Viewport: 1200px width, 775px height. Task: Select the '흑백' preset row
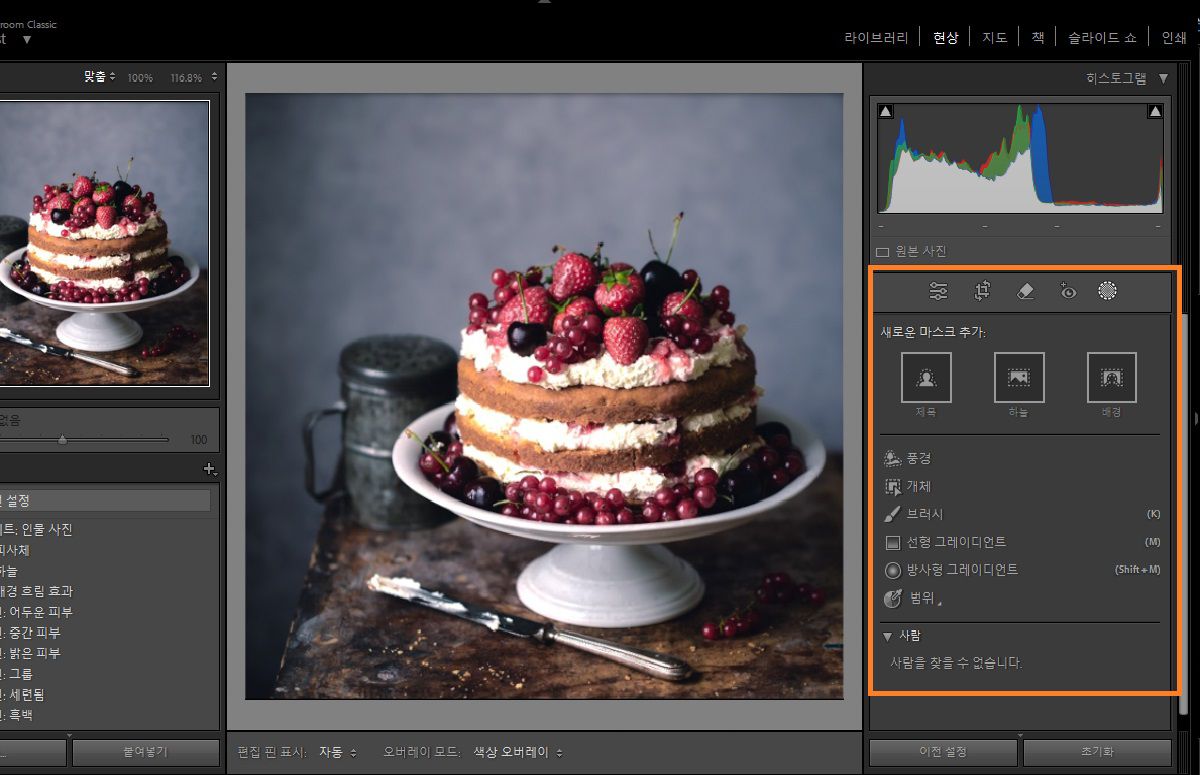(x=105, y=715)
